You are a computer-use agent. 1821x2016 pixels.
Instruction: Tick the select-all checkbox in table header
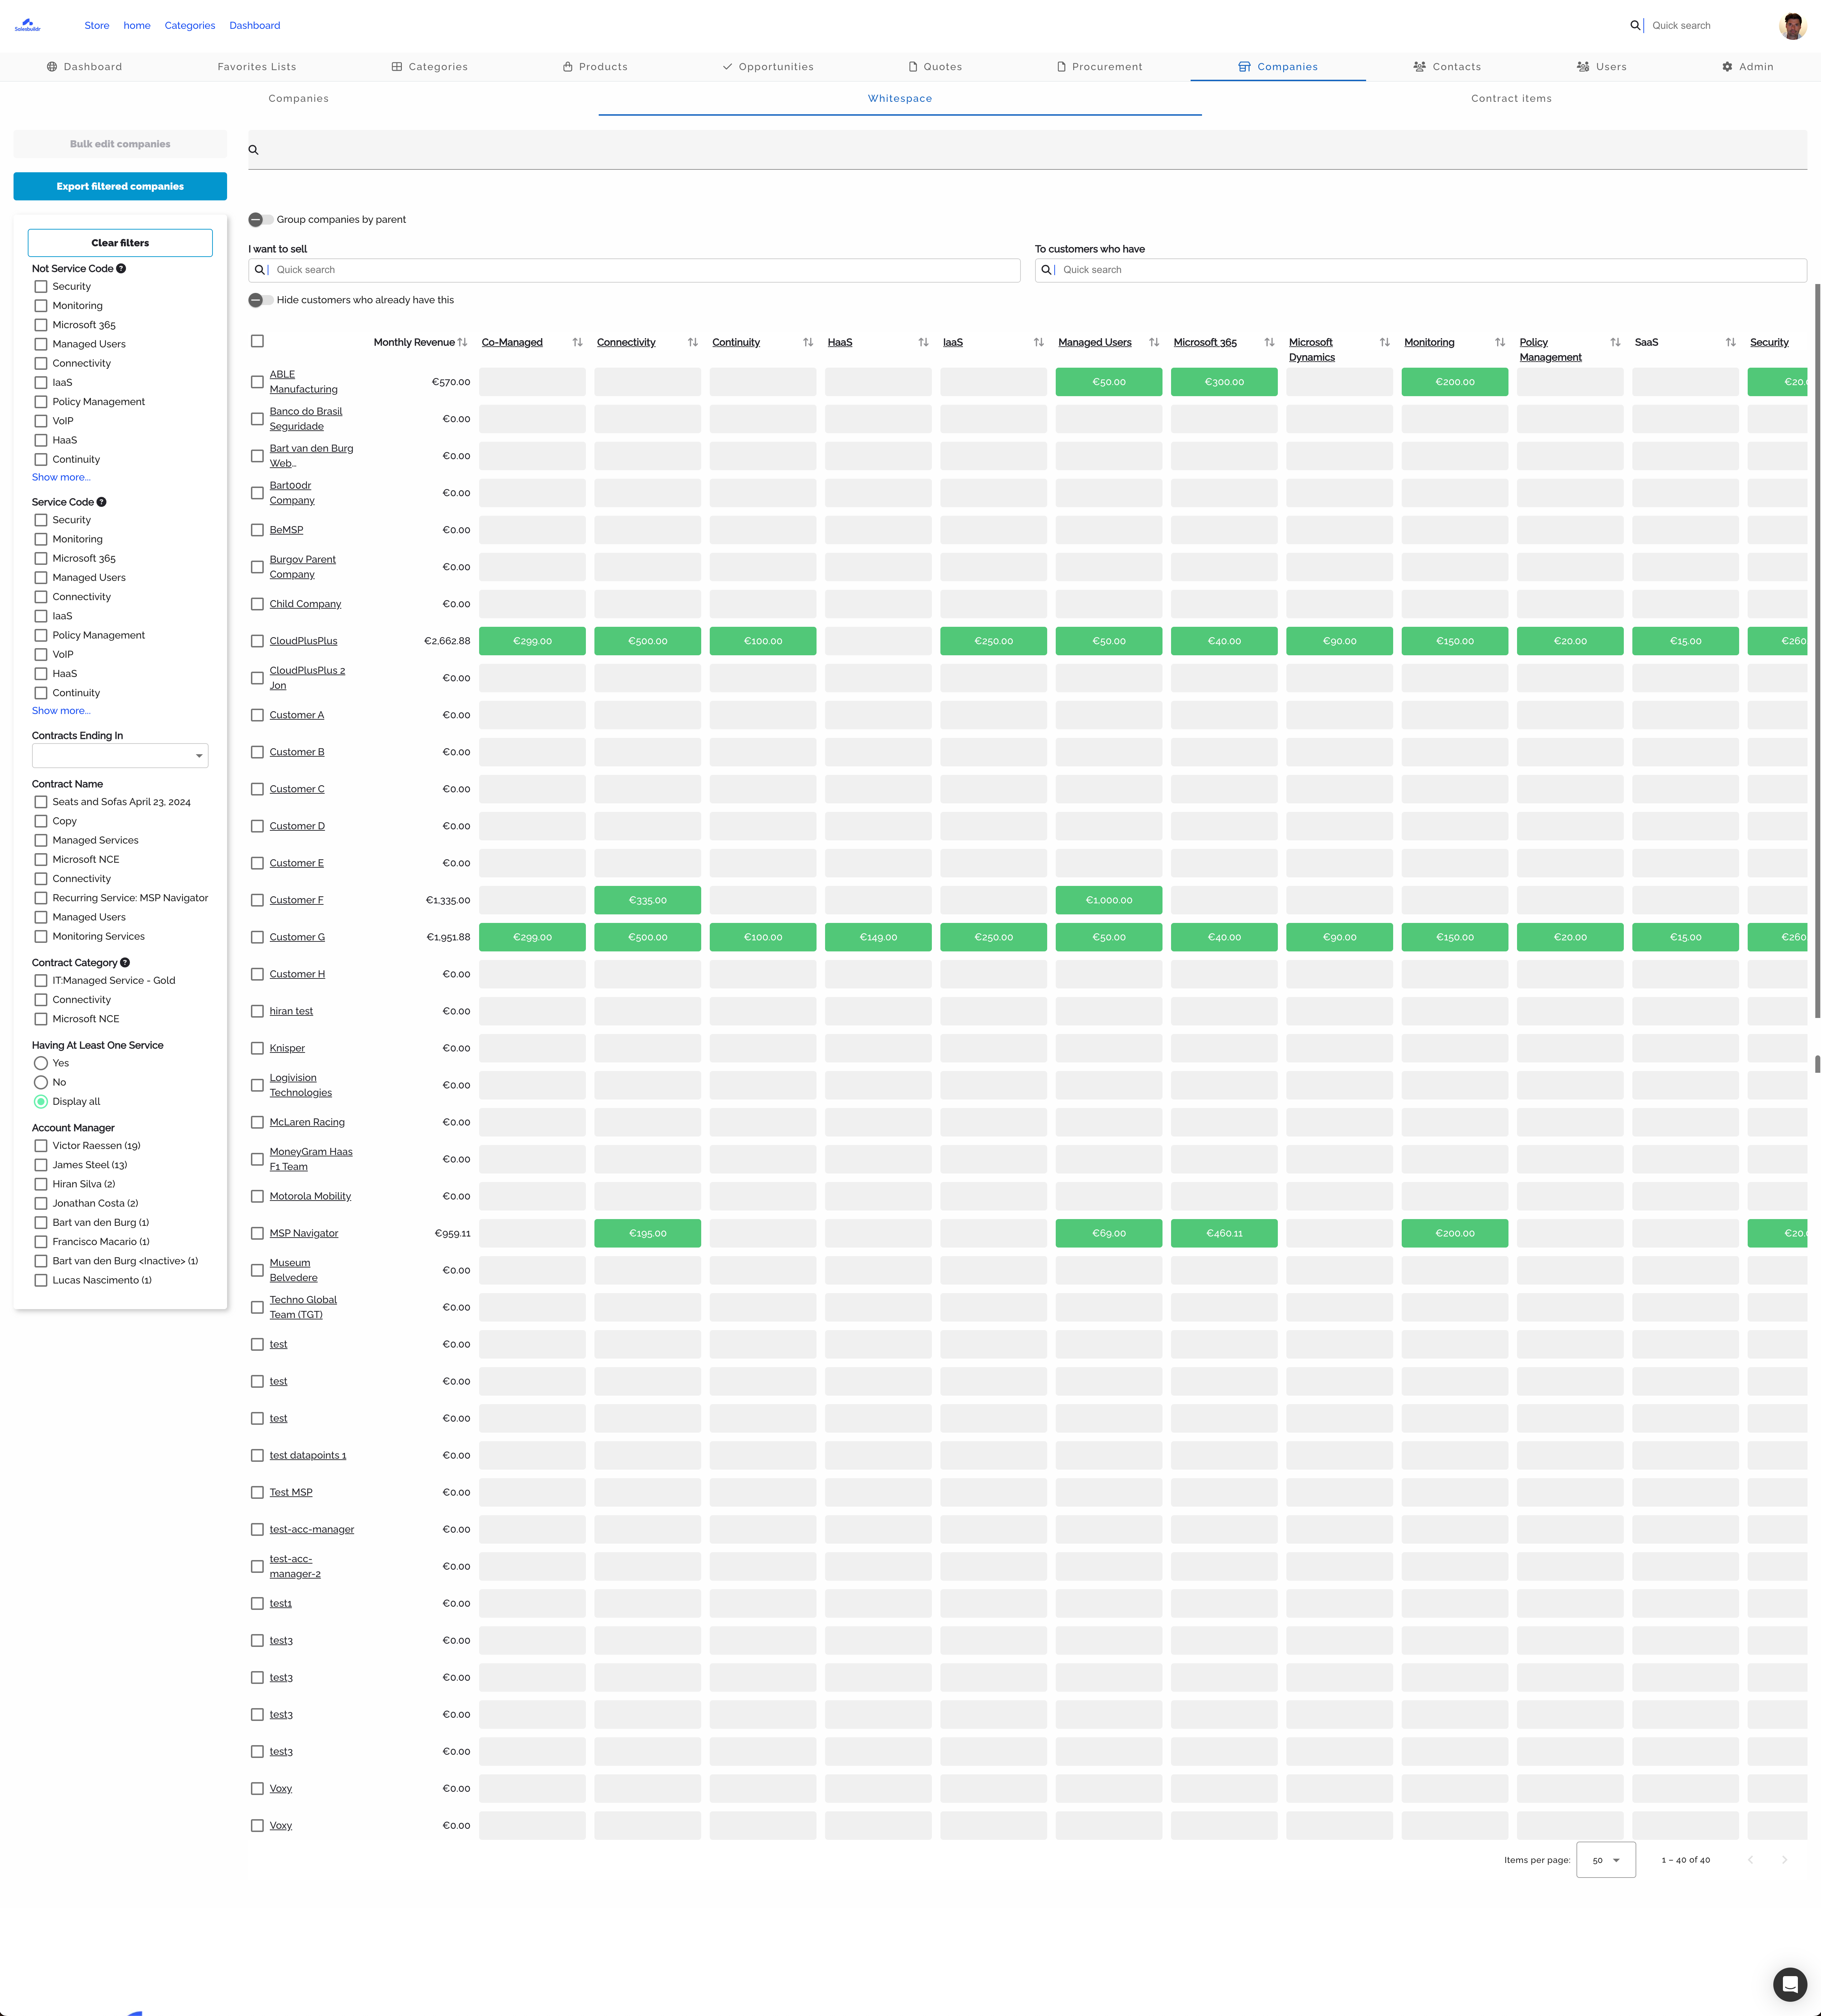(257, 341)
